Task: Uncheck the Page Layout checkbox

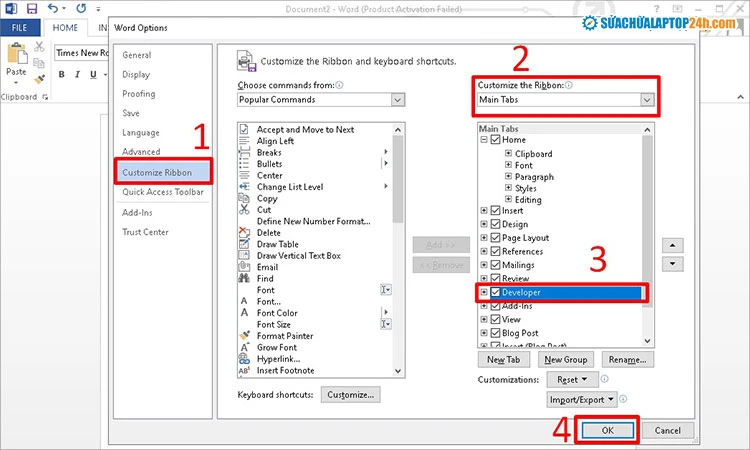Action: [x=495, y=238]
